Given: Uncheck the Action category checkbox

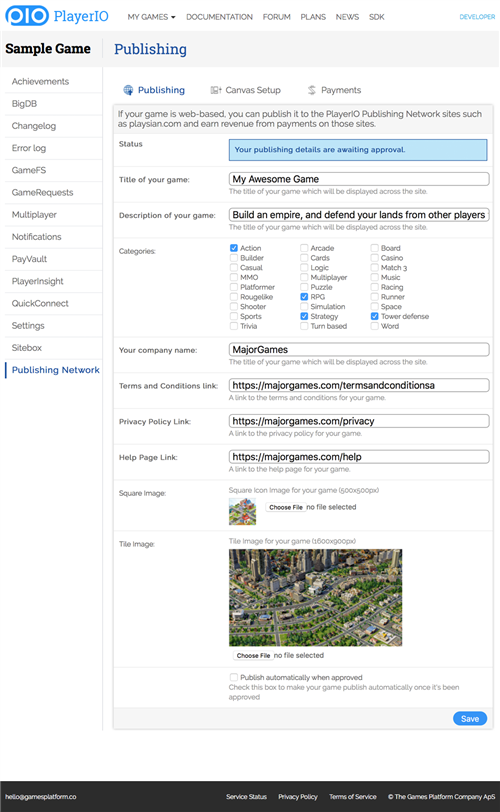Looking at the screenshot, I should coord(234,248).
